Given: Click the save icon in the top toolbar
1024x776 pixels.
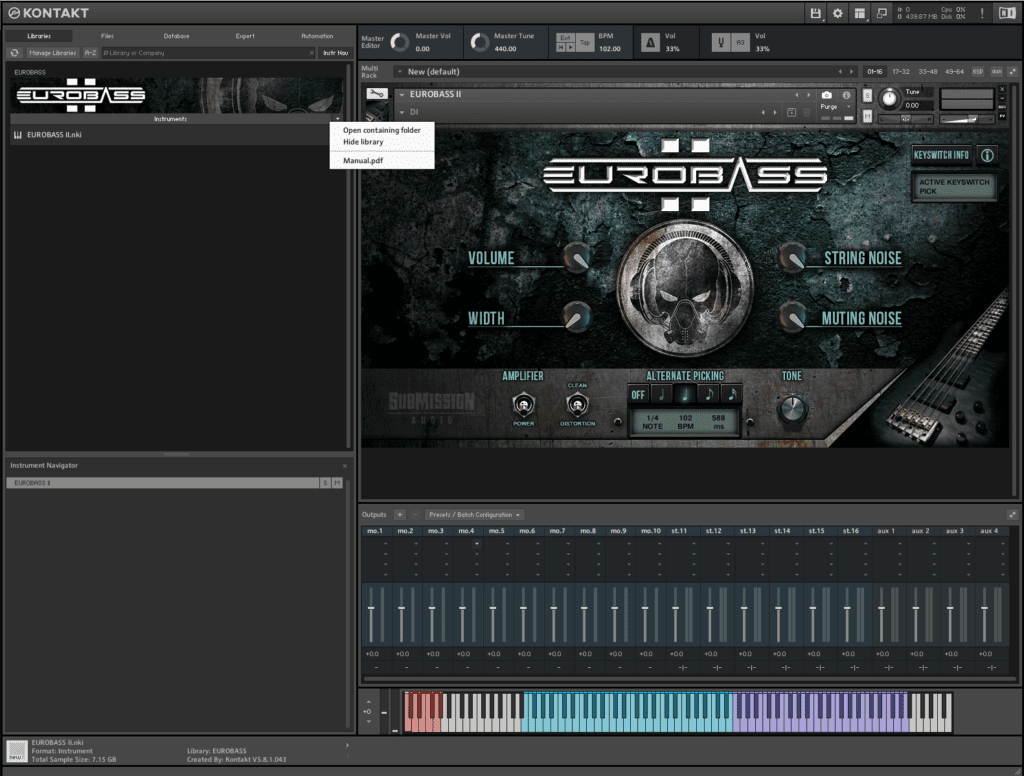Looking at the screenshot, I should (816, 13).
